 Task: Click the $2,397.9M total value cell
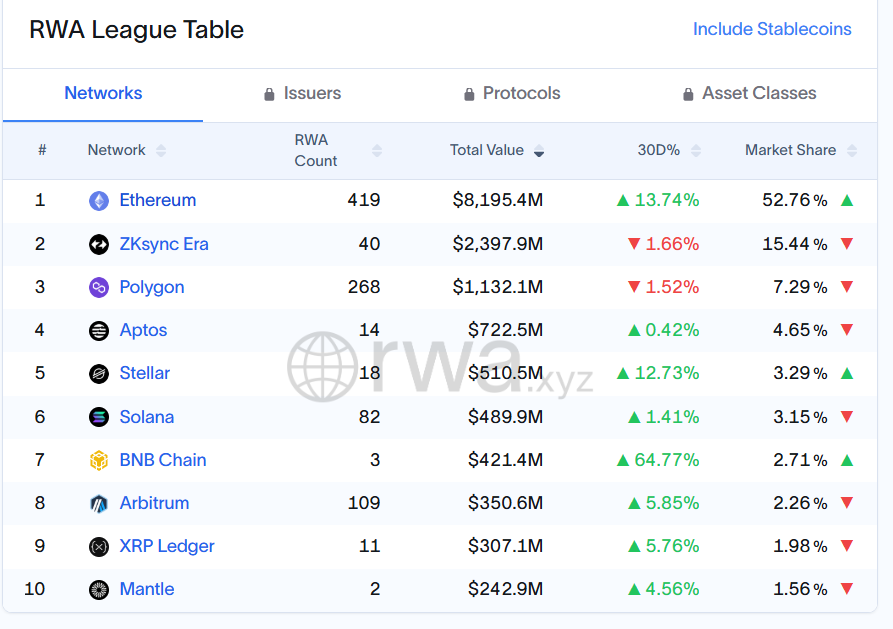tap(498, 244)
